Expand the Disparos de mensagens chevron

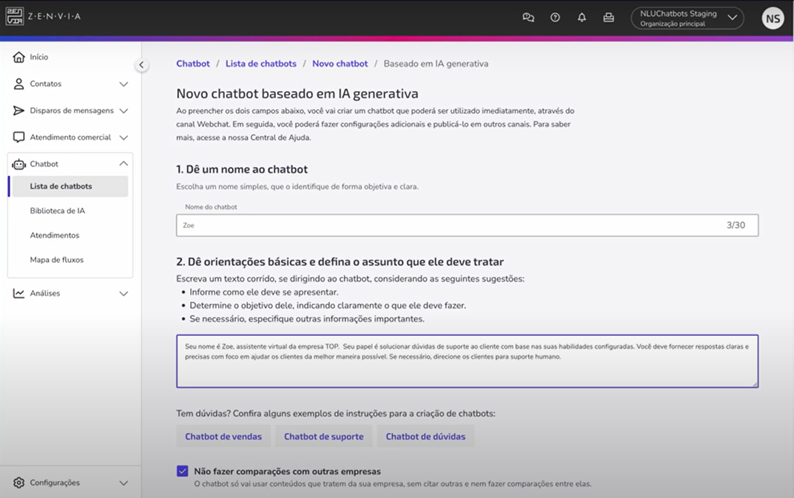coord(124,111)
